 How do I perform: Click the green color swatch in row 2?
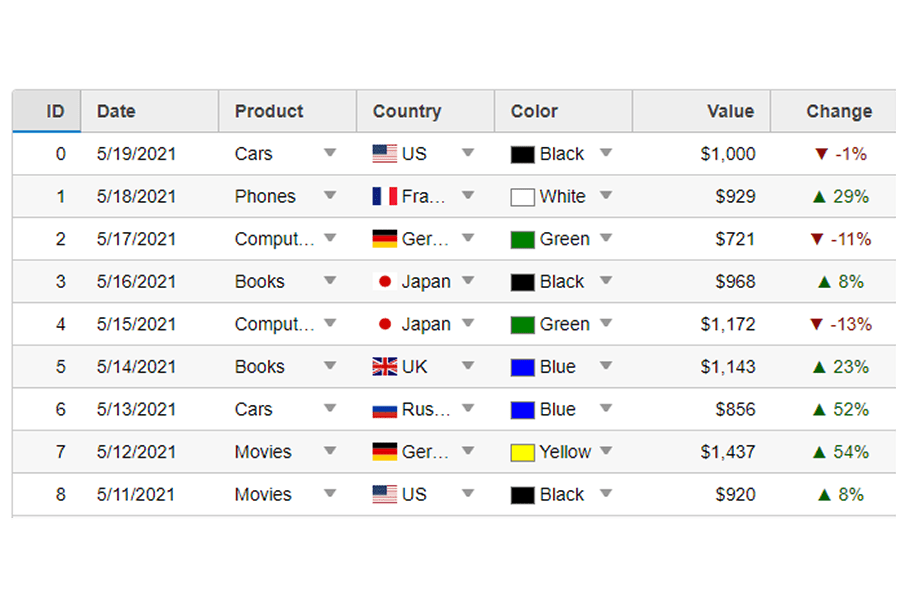tap(522, 239)
